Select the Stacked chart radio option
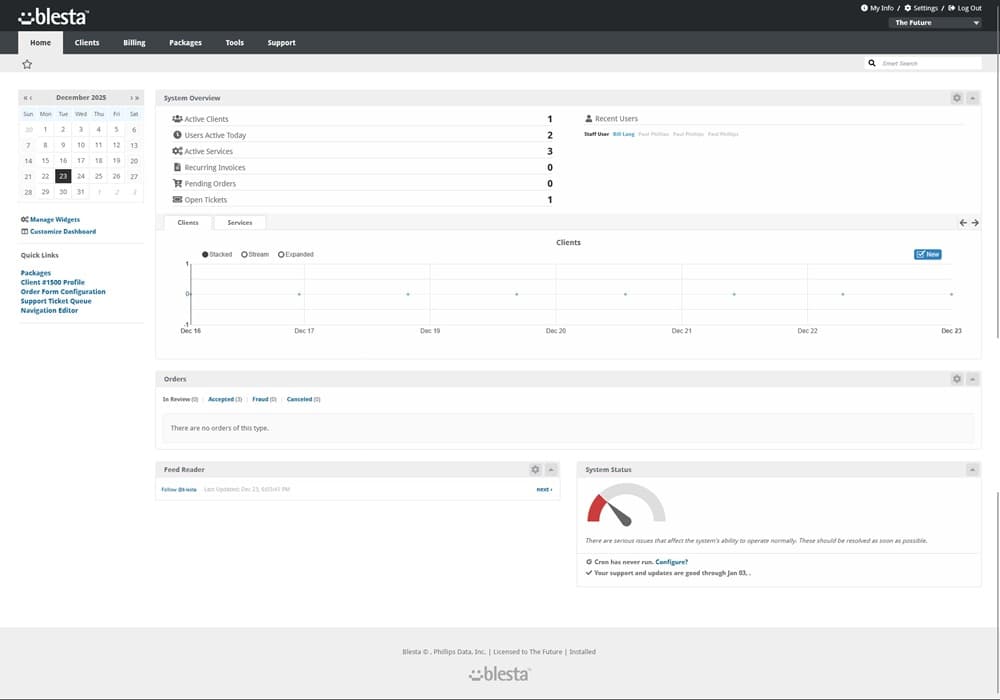This screenshot has width=1000, height=700. coord(206,255)
